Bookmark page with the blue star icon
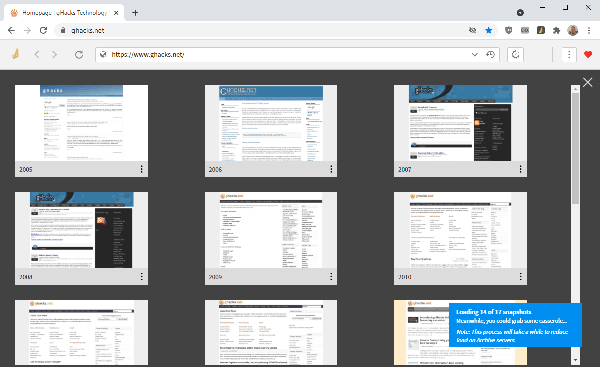 (x=489, y=30)
